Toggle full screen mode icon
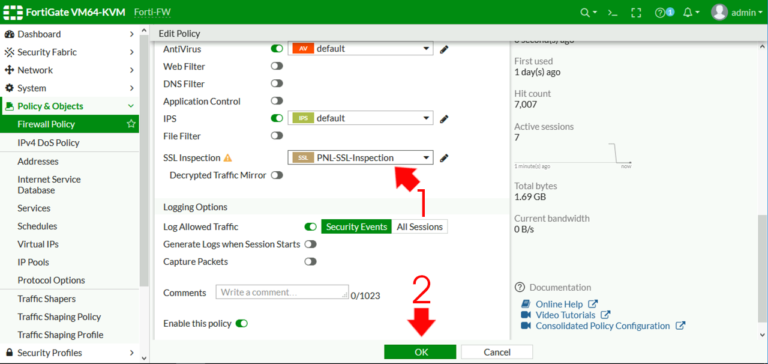Viewport: 768px width, 364px height. [x=636, y=13]
